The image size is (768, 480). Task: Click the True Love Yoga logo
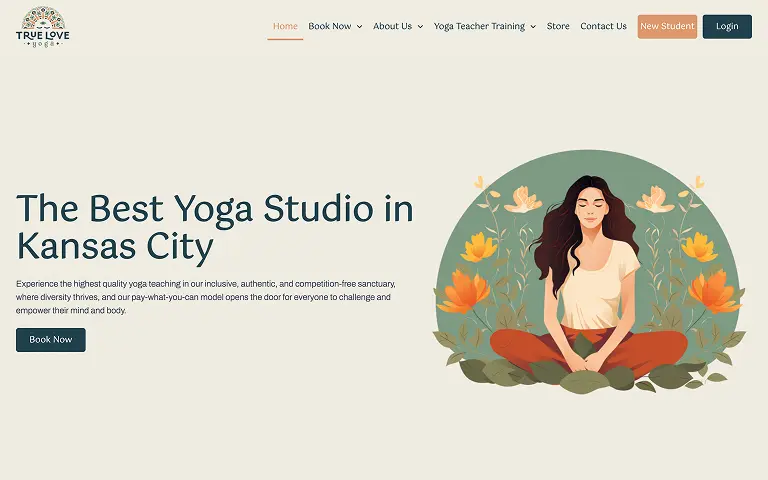[43, 27]
